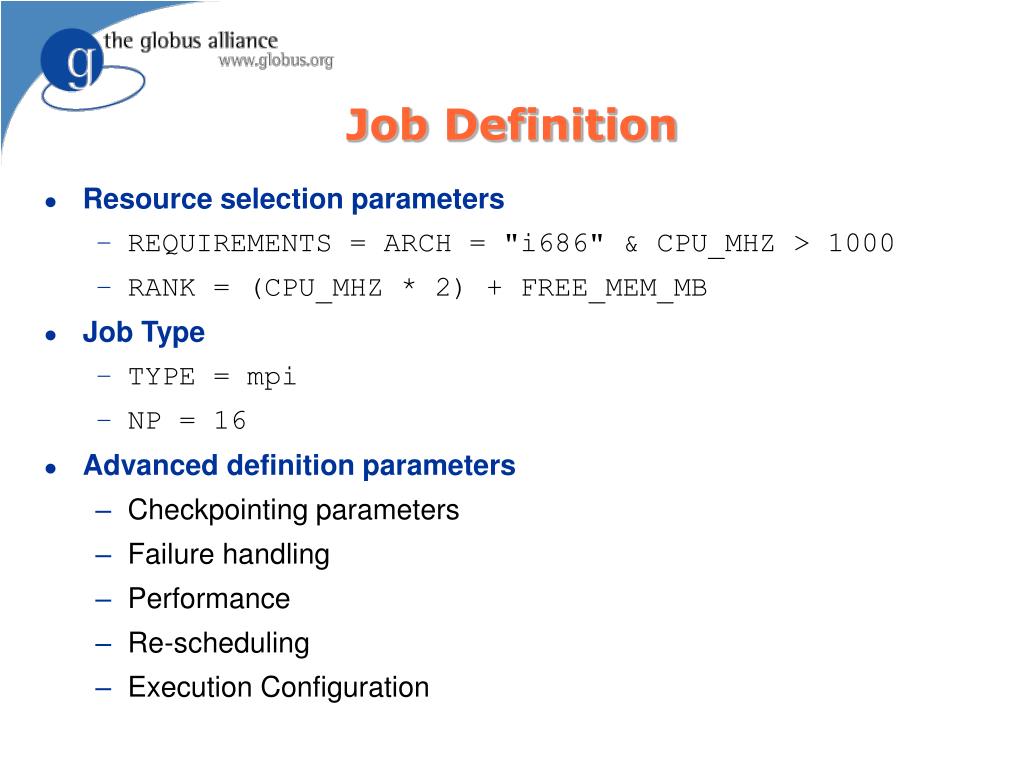Select the Execution Configuration item
1024x768 pixels.
click(278, 687)
